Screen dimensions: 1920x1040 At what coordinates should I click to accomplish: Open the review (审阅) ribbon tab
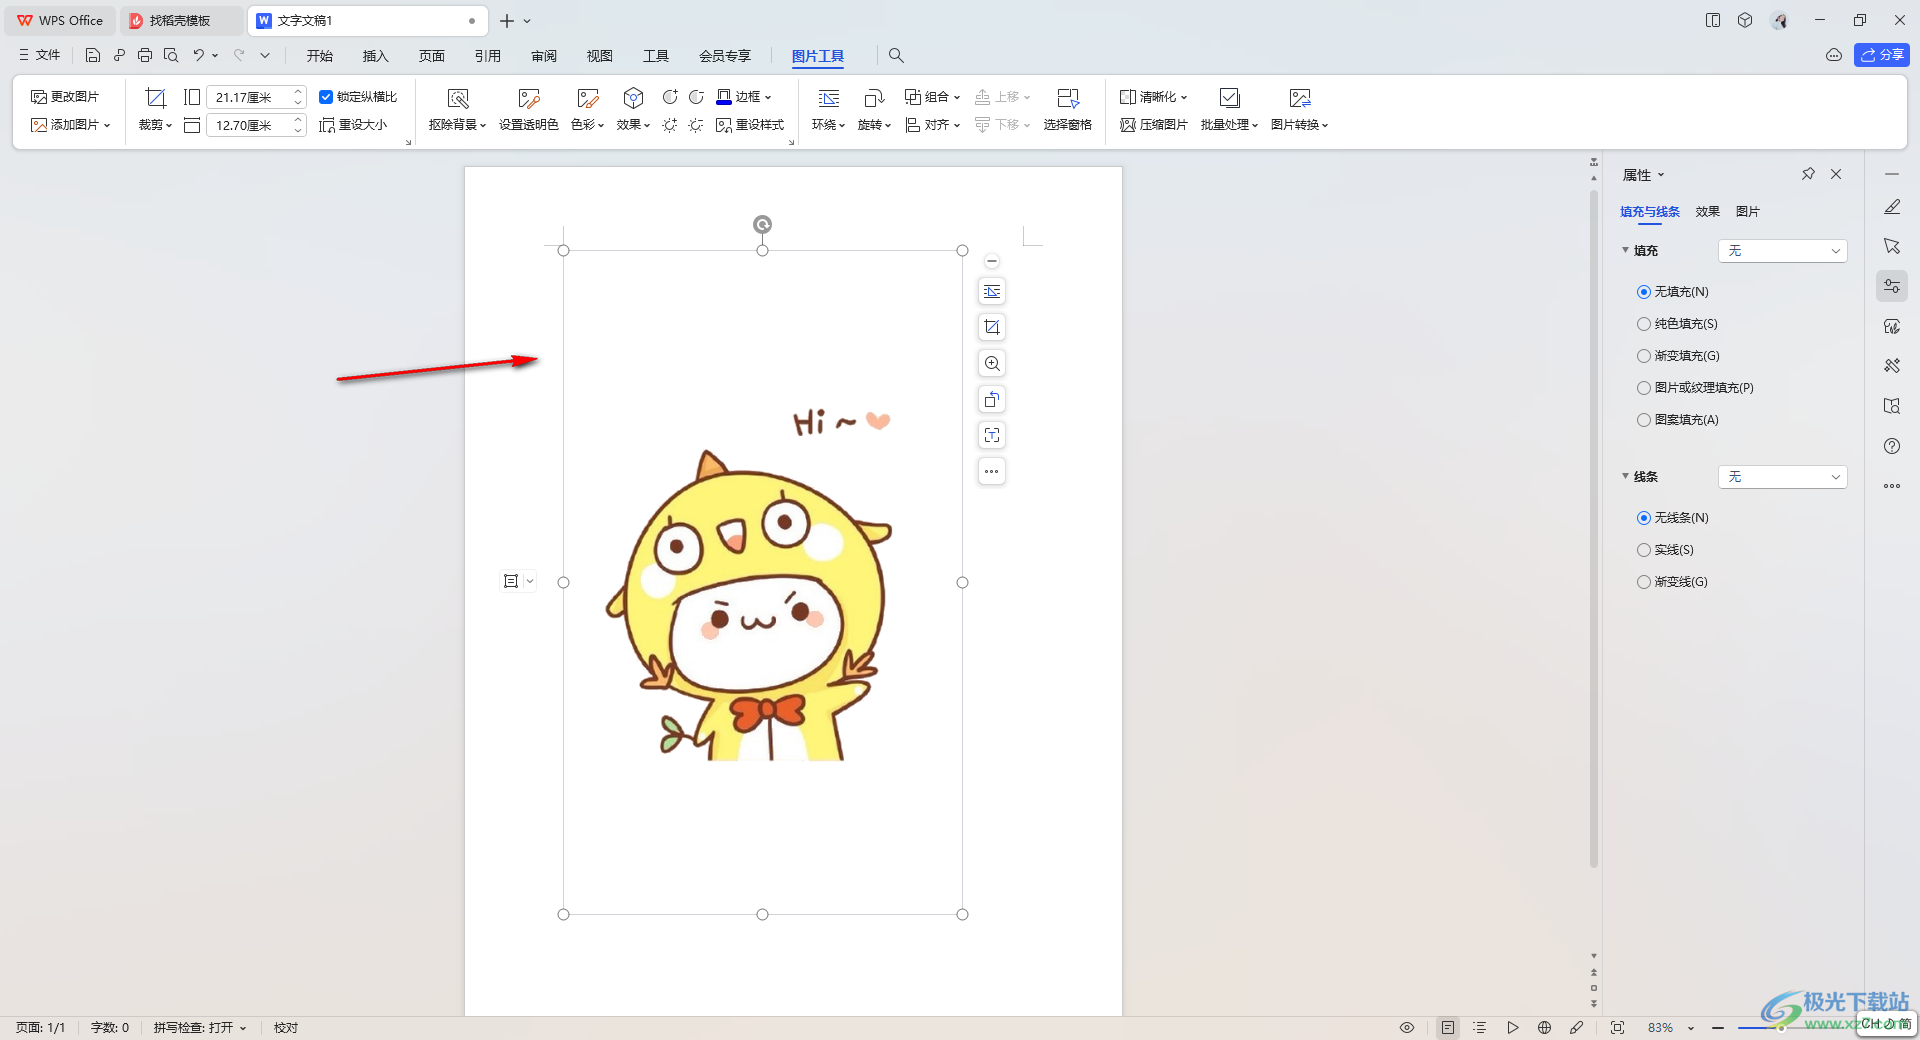(544, 56)
